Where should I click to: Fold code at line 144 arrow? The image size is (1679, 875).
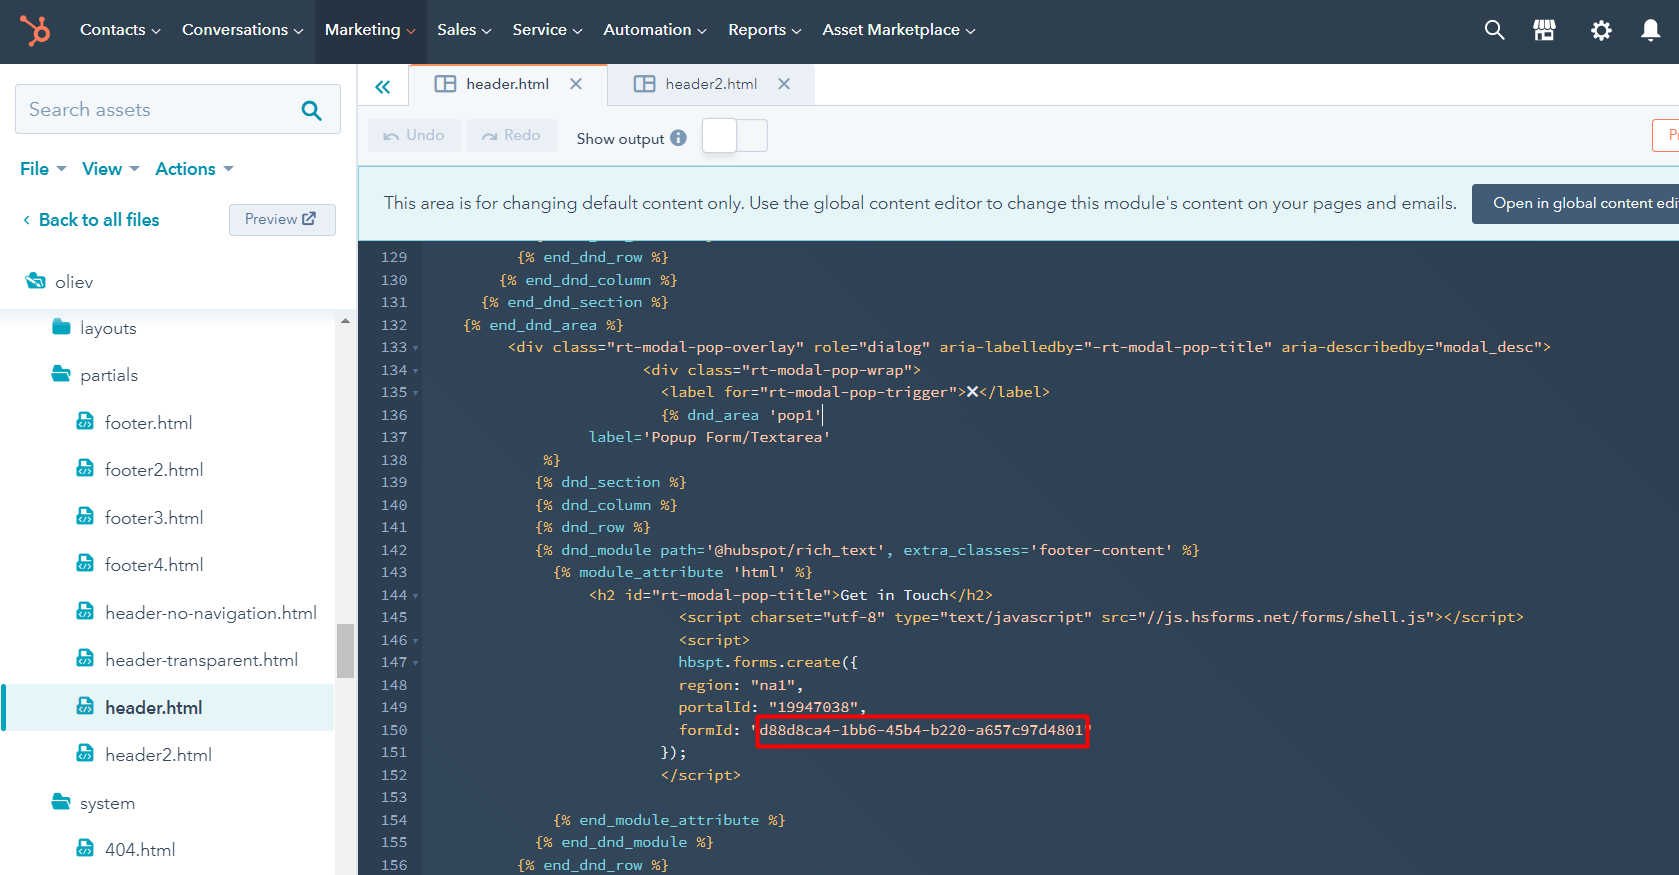[416, 596]
